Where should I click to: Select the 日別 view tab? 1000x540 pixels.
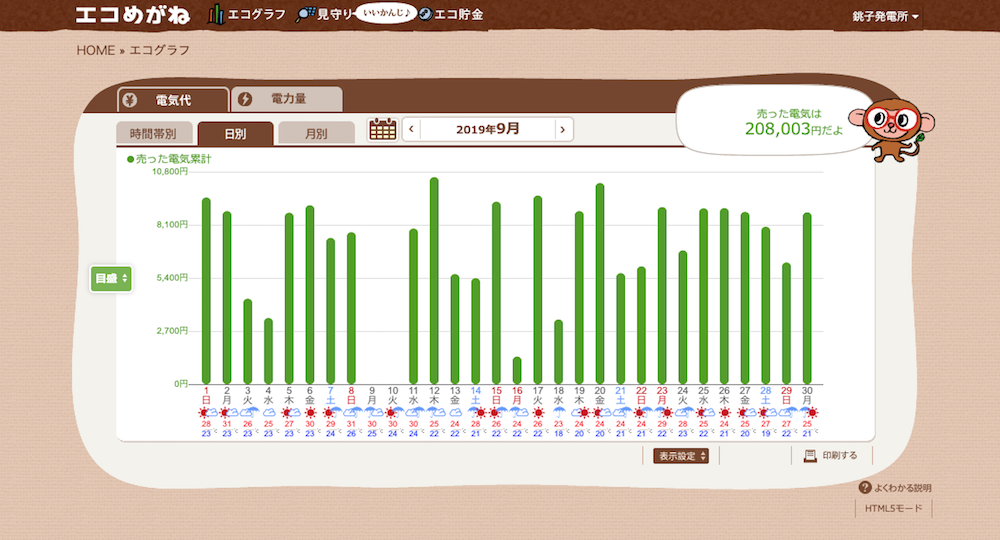point(235,134)
